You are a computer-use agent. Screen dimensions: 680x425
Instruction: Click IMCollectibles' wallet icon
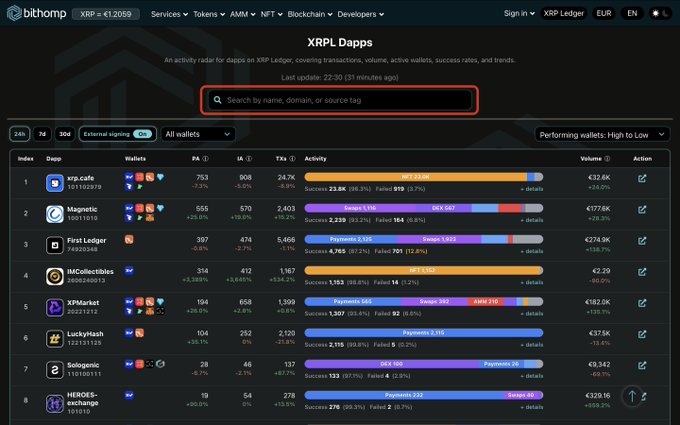point(129,271)
